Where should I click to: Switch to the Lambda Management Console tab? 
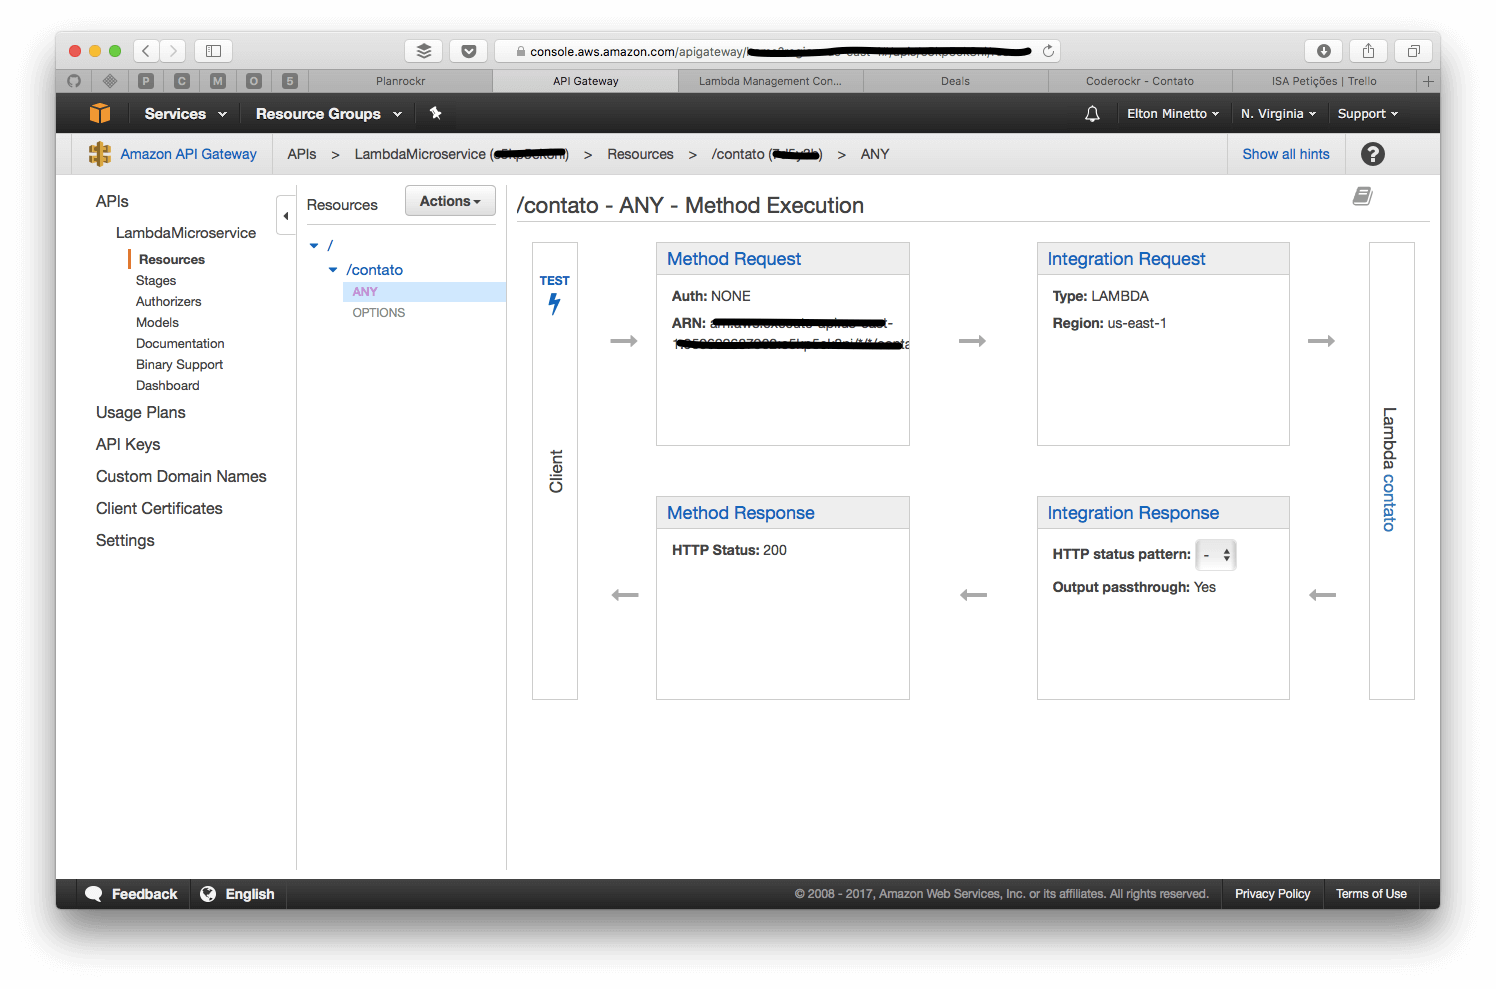tap(770, 80)
